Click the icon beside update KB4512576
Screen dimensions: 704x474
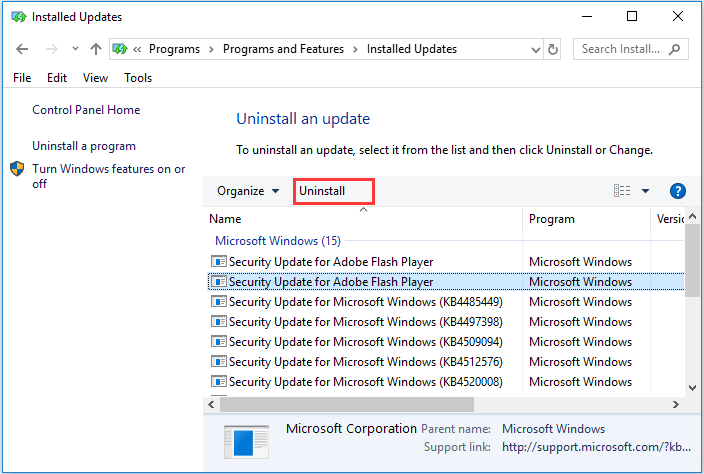coord(219,361)
